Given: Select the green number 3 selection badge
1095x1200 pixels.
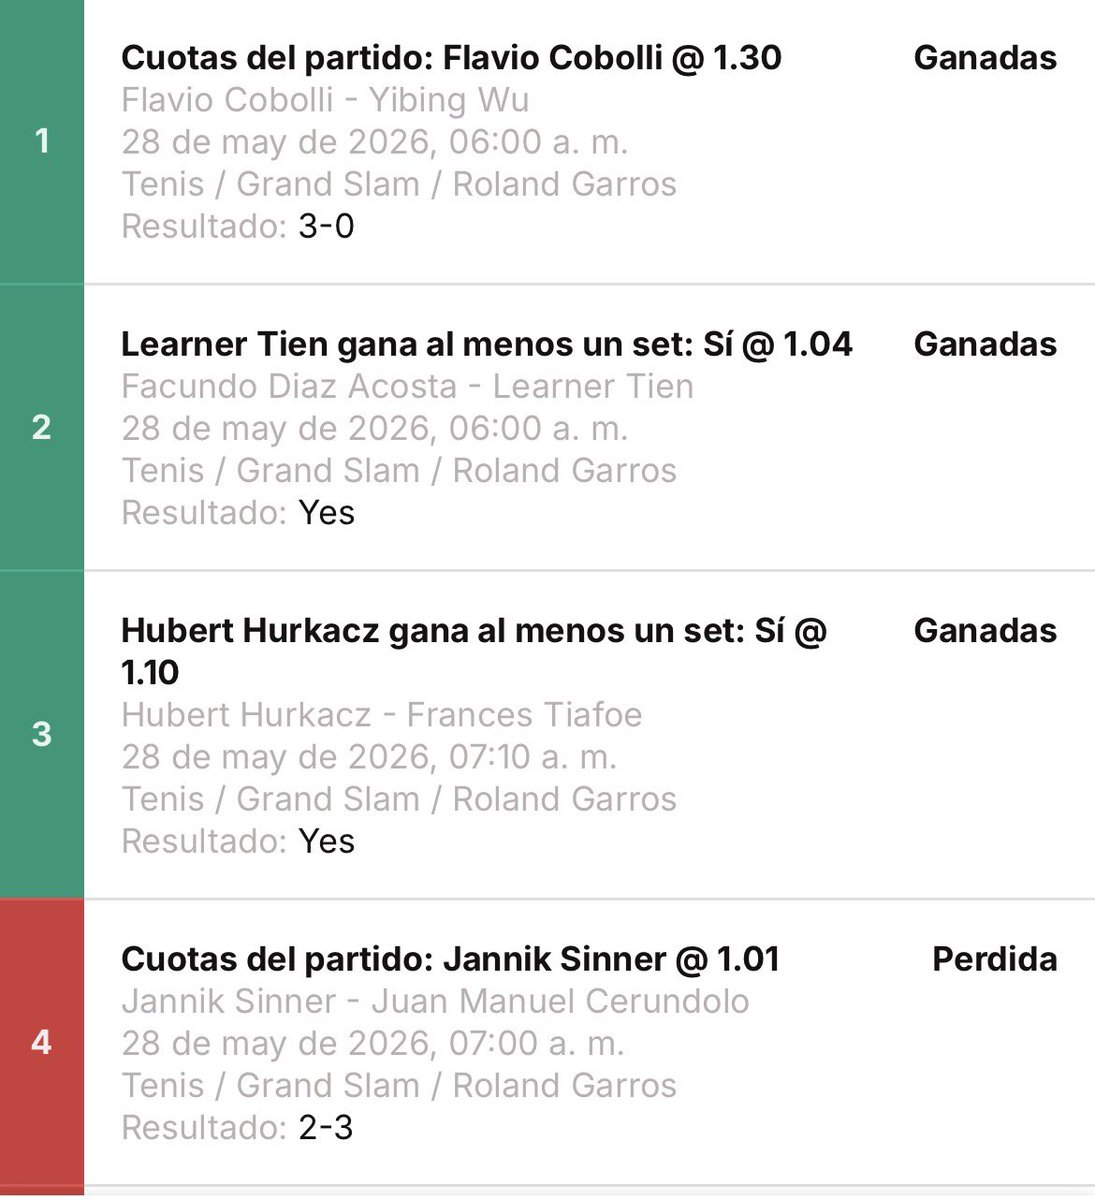Looking at the screenshot, I should [42, 735].
